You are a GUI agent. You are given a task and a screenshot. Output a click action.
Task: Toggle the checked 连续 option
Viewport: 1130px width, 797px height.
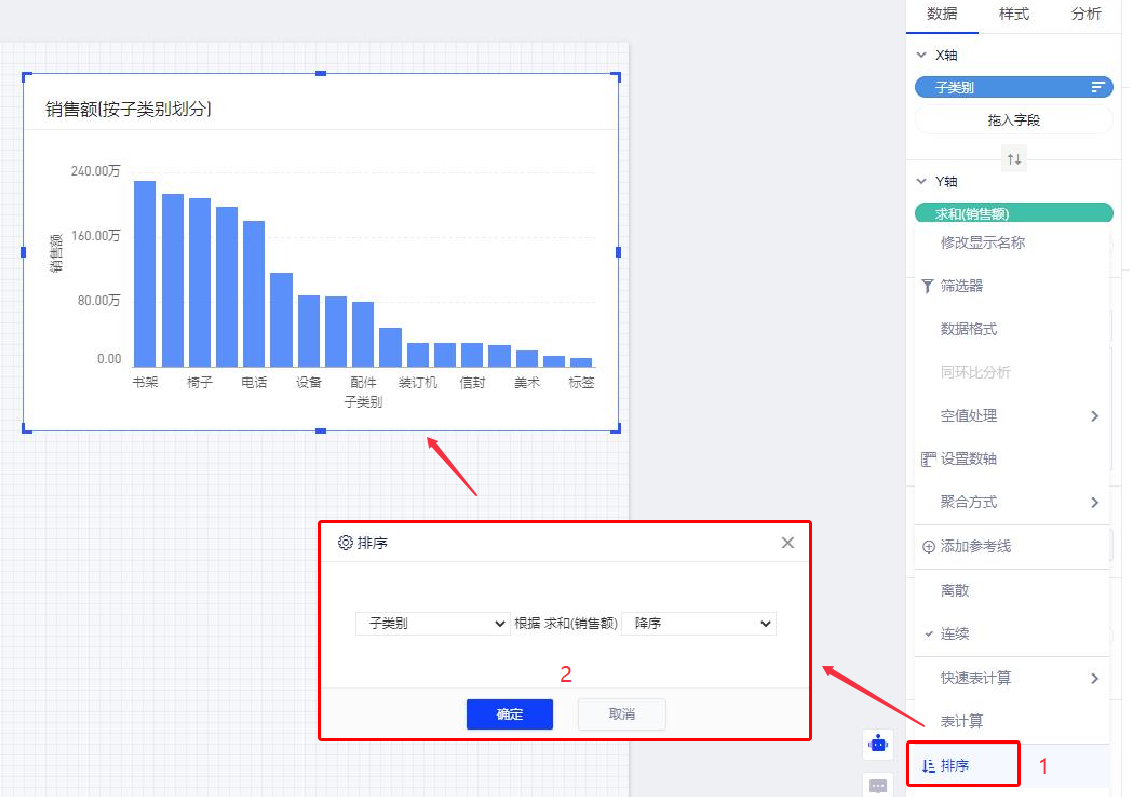pyautogui.click(x=954, y=634)
